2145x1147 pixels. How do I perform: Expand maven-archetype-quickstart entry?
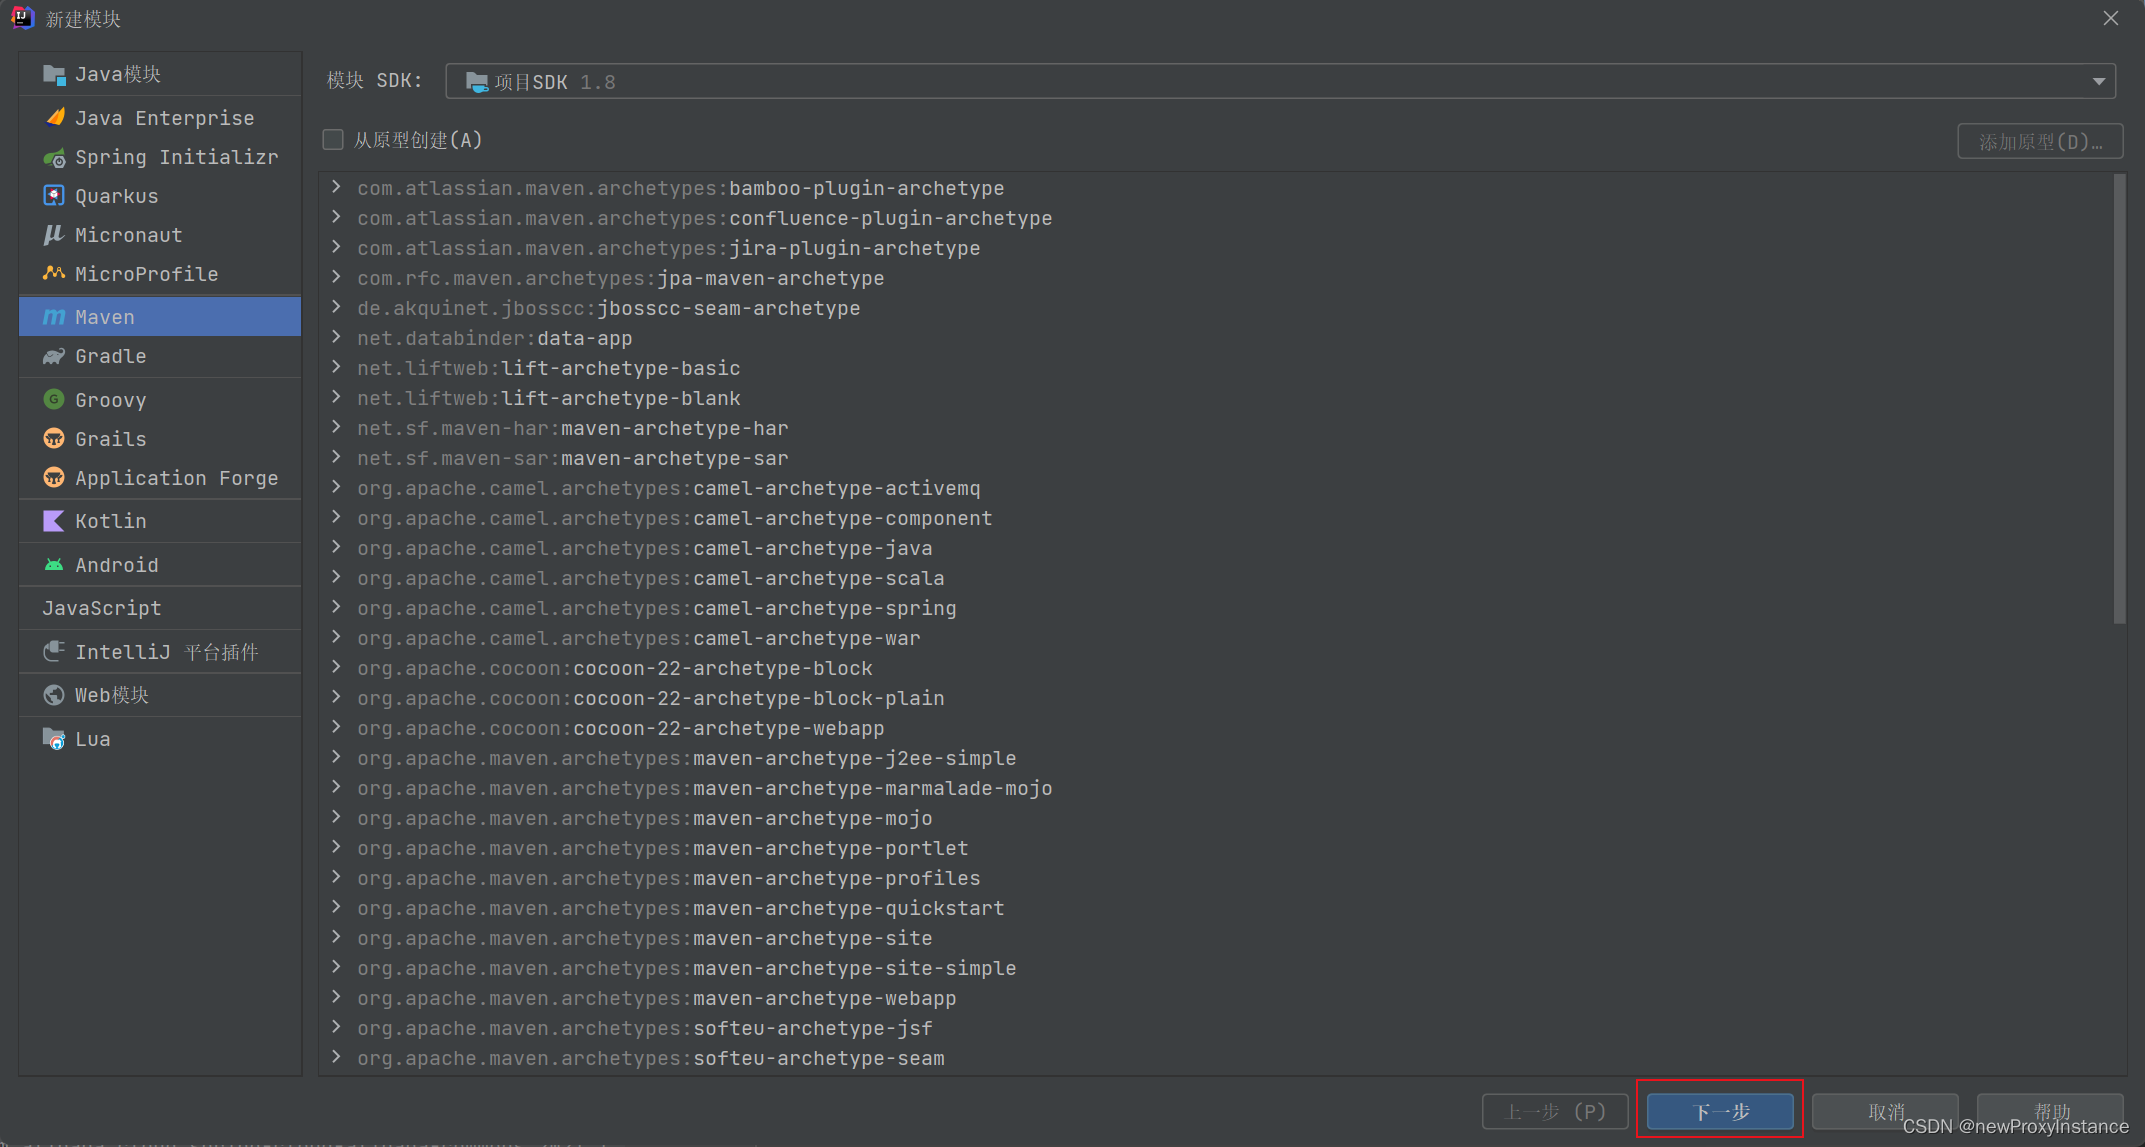[x=336, y=907]
